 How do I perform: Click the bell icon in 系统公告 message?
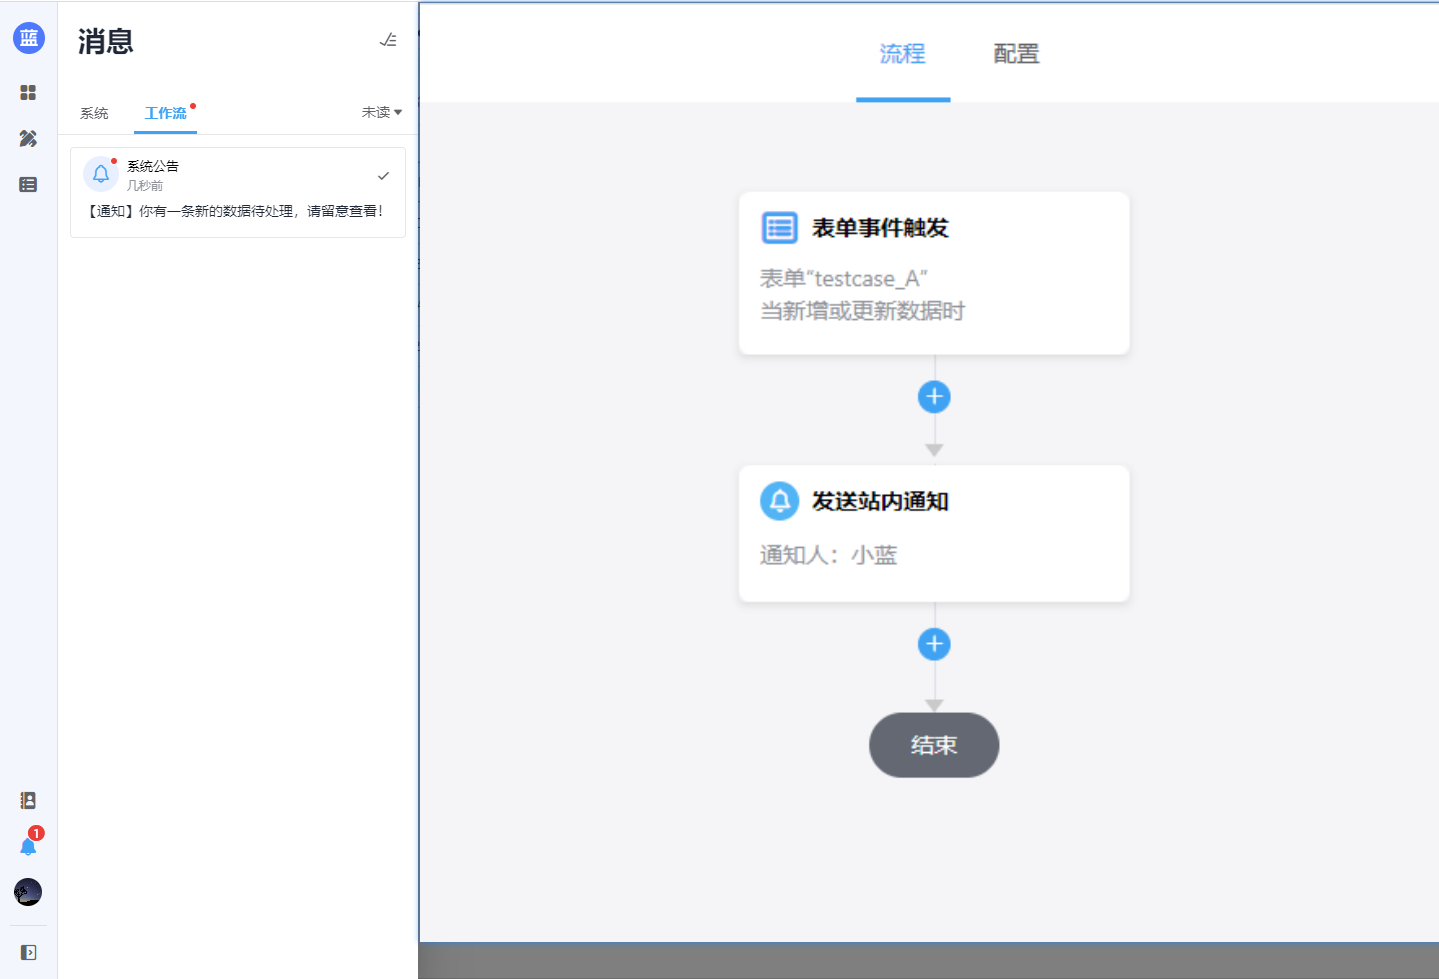click(x=101, y=174)
